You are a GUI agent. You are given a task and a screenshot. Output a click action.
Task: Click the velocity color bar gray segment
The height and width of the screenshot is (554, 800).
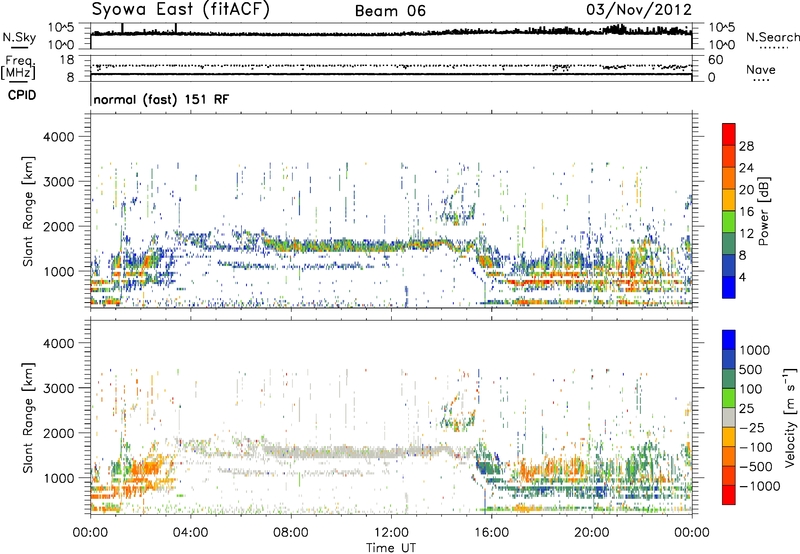729,417
